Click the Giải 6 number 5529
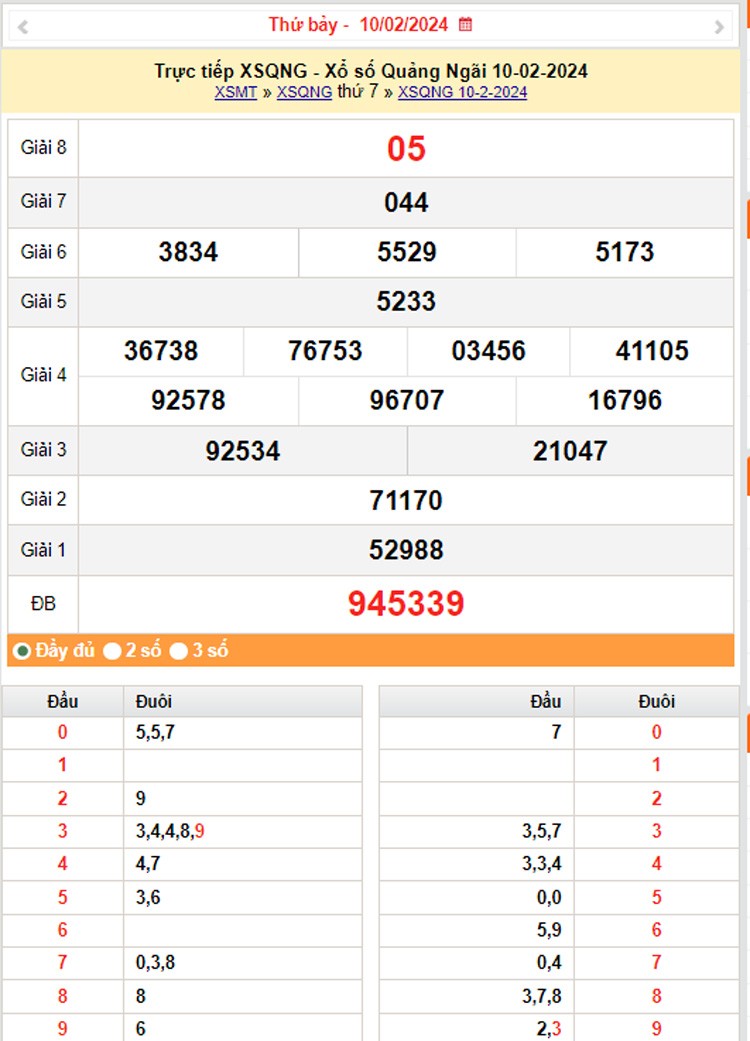 click(407, 252)
